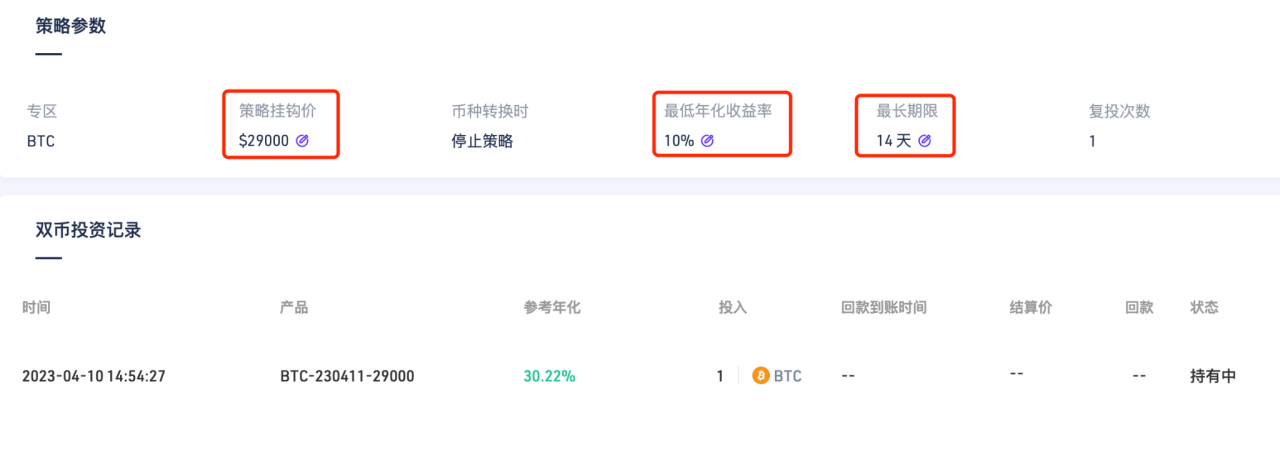1280x451 pixels.
Task: Click the orange Bitcoin coin icon
Action: 761,376
